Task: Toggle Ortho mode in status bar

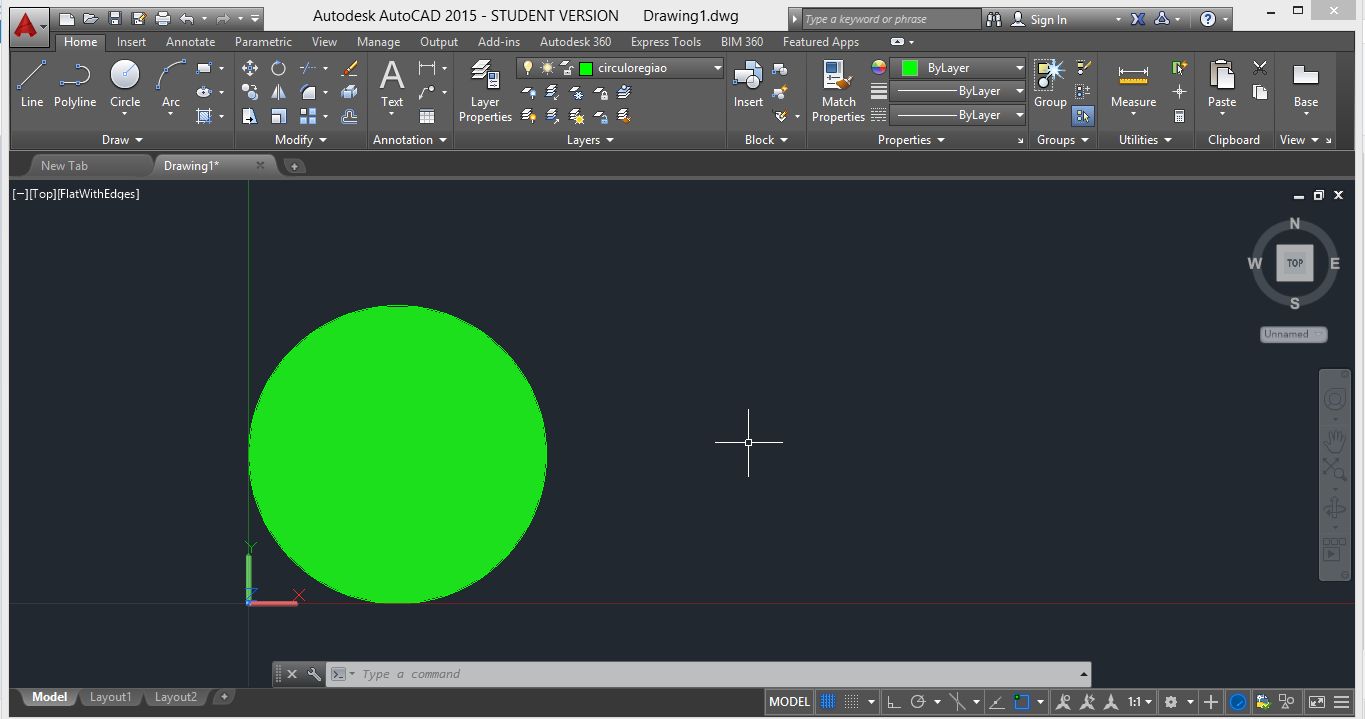Action: coord(894,702)
